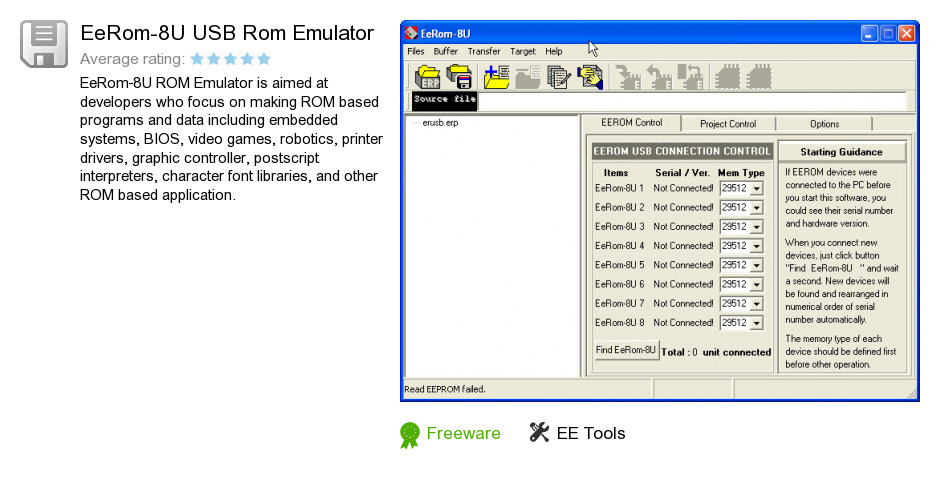Open the Files menu

tap(415, 52)
